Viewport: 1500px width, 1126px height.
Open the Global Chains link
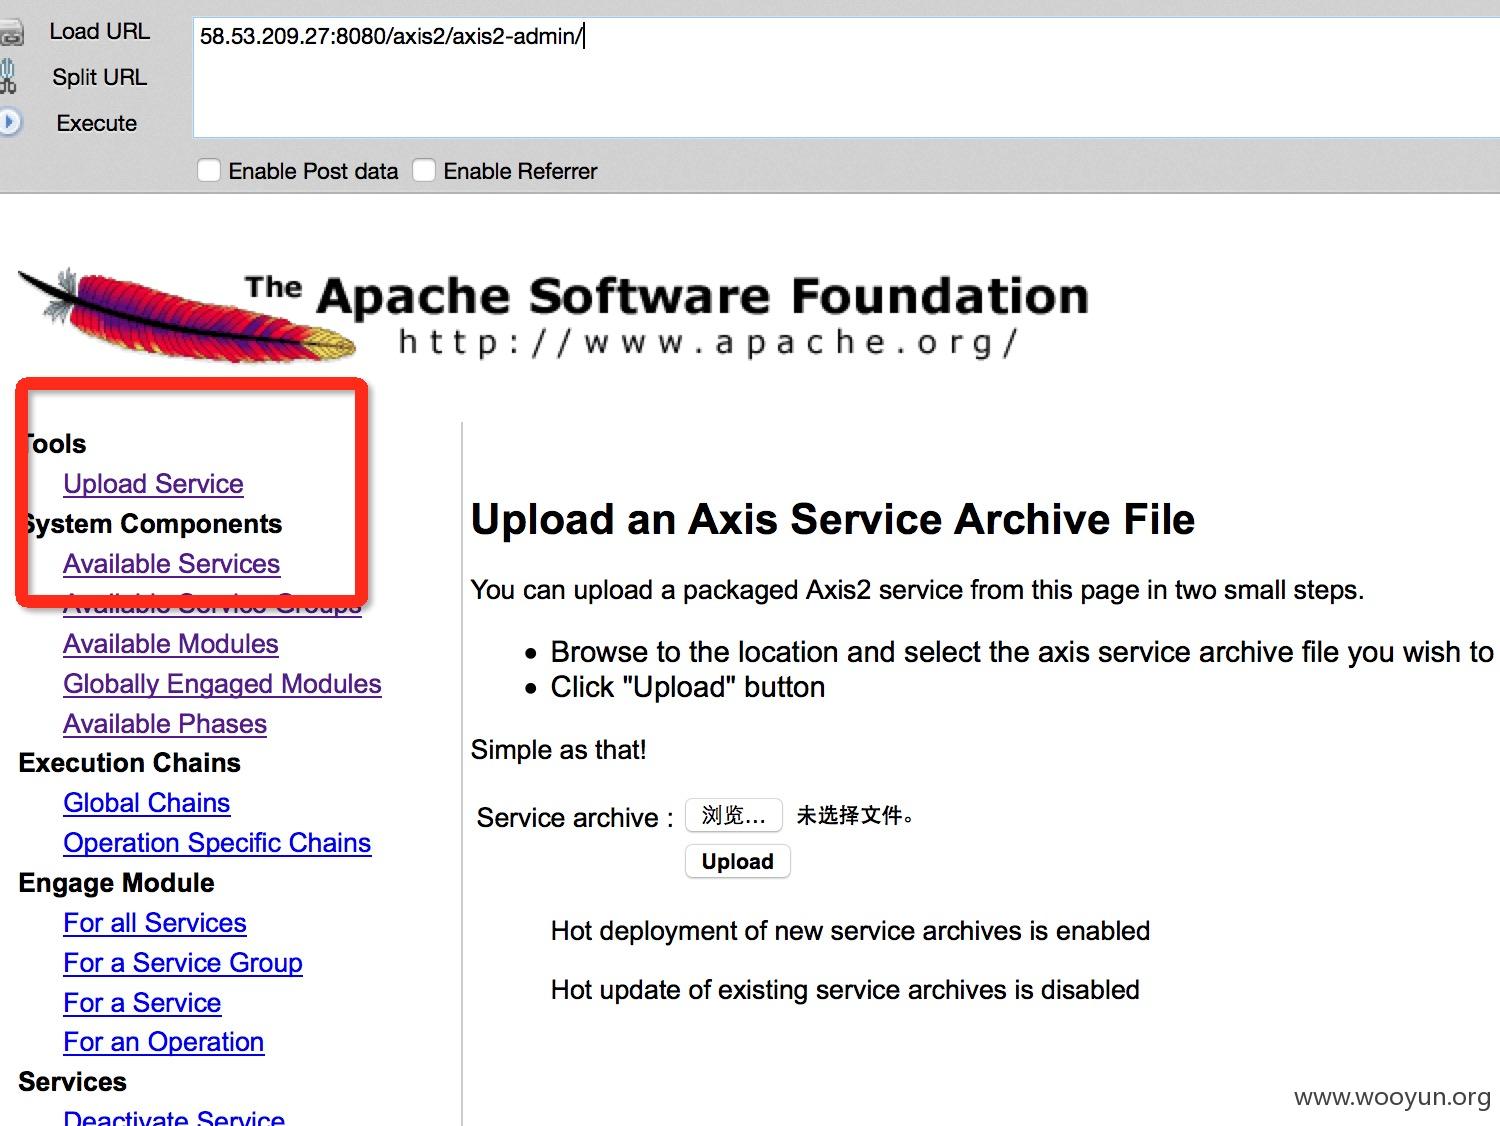coord(146,803)
